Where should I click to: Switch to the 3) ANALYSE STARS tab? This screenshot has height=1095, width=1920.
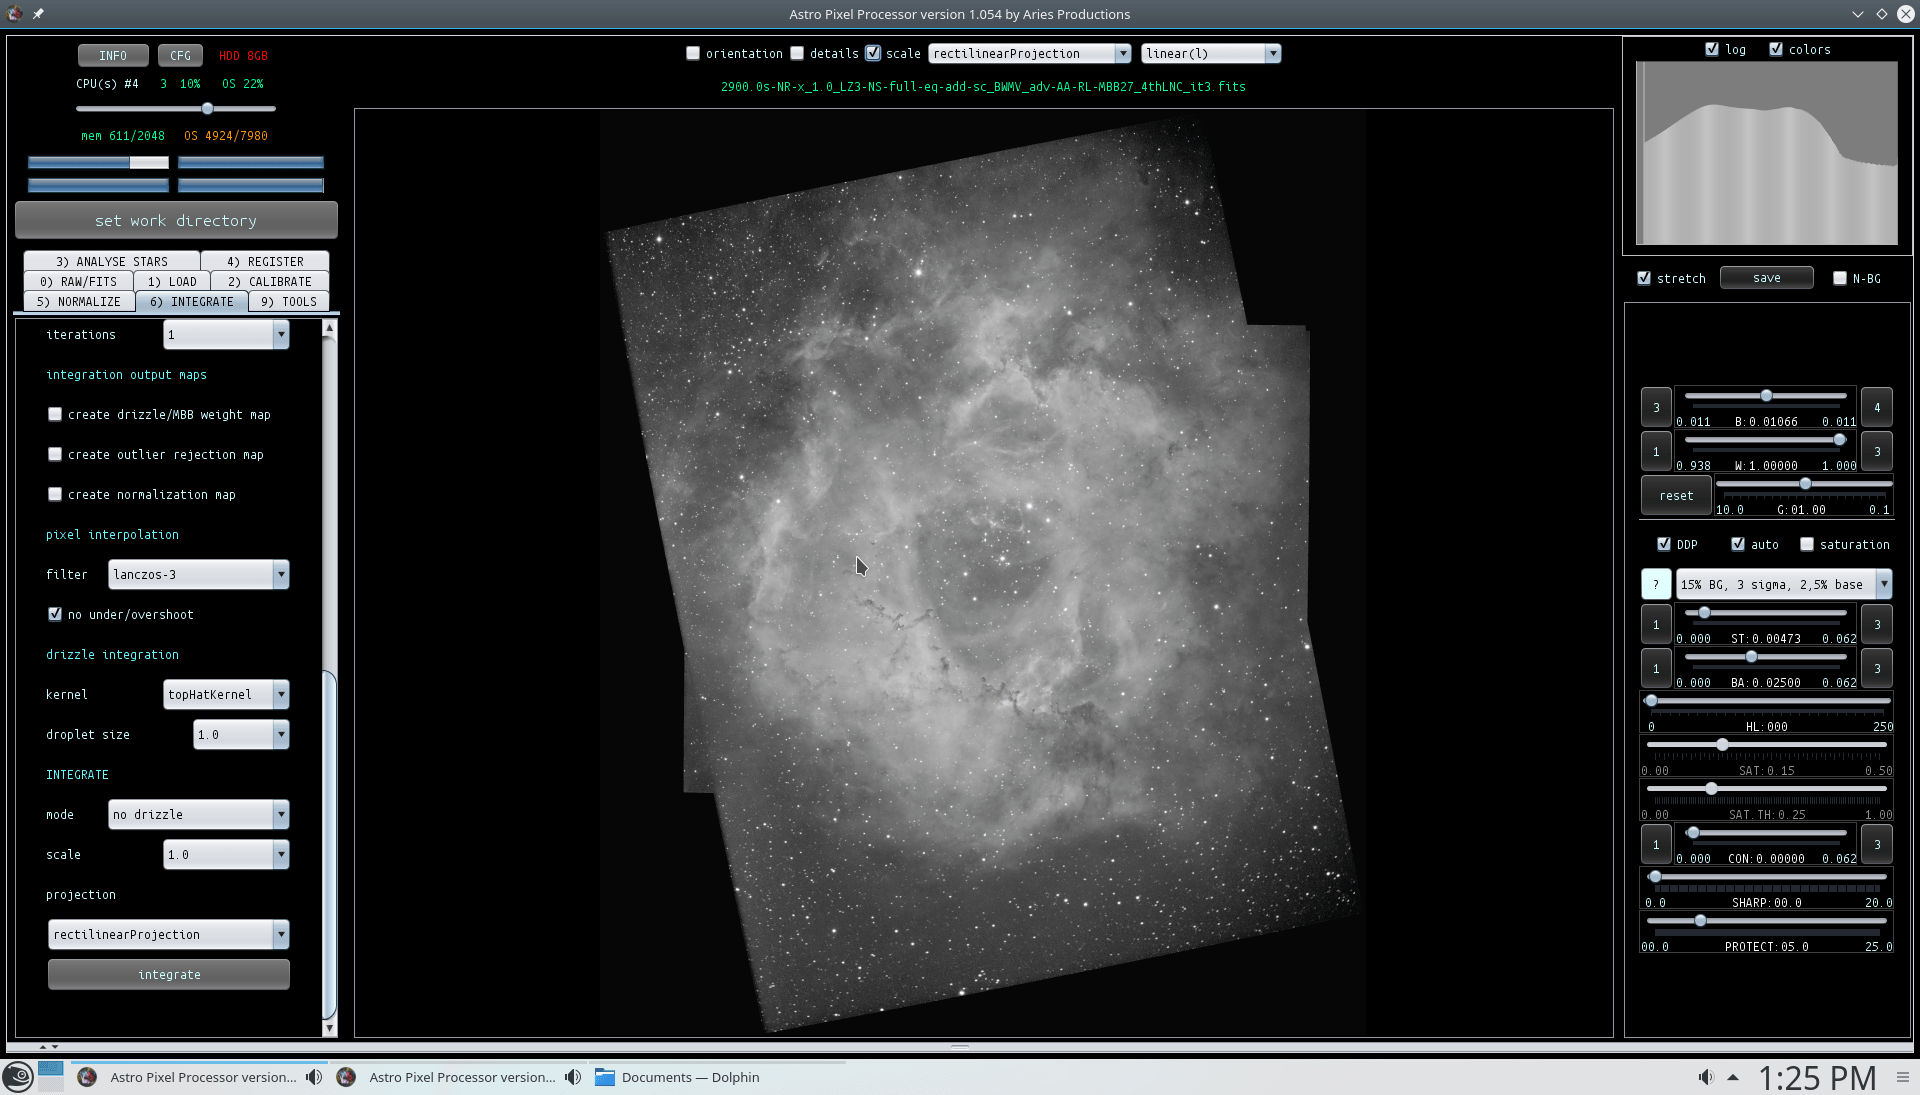coord(112,261)
